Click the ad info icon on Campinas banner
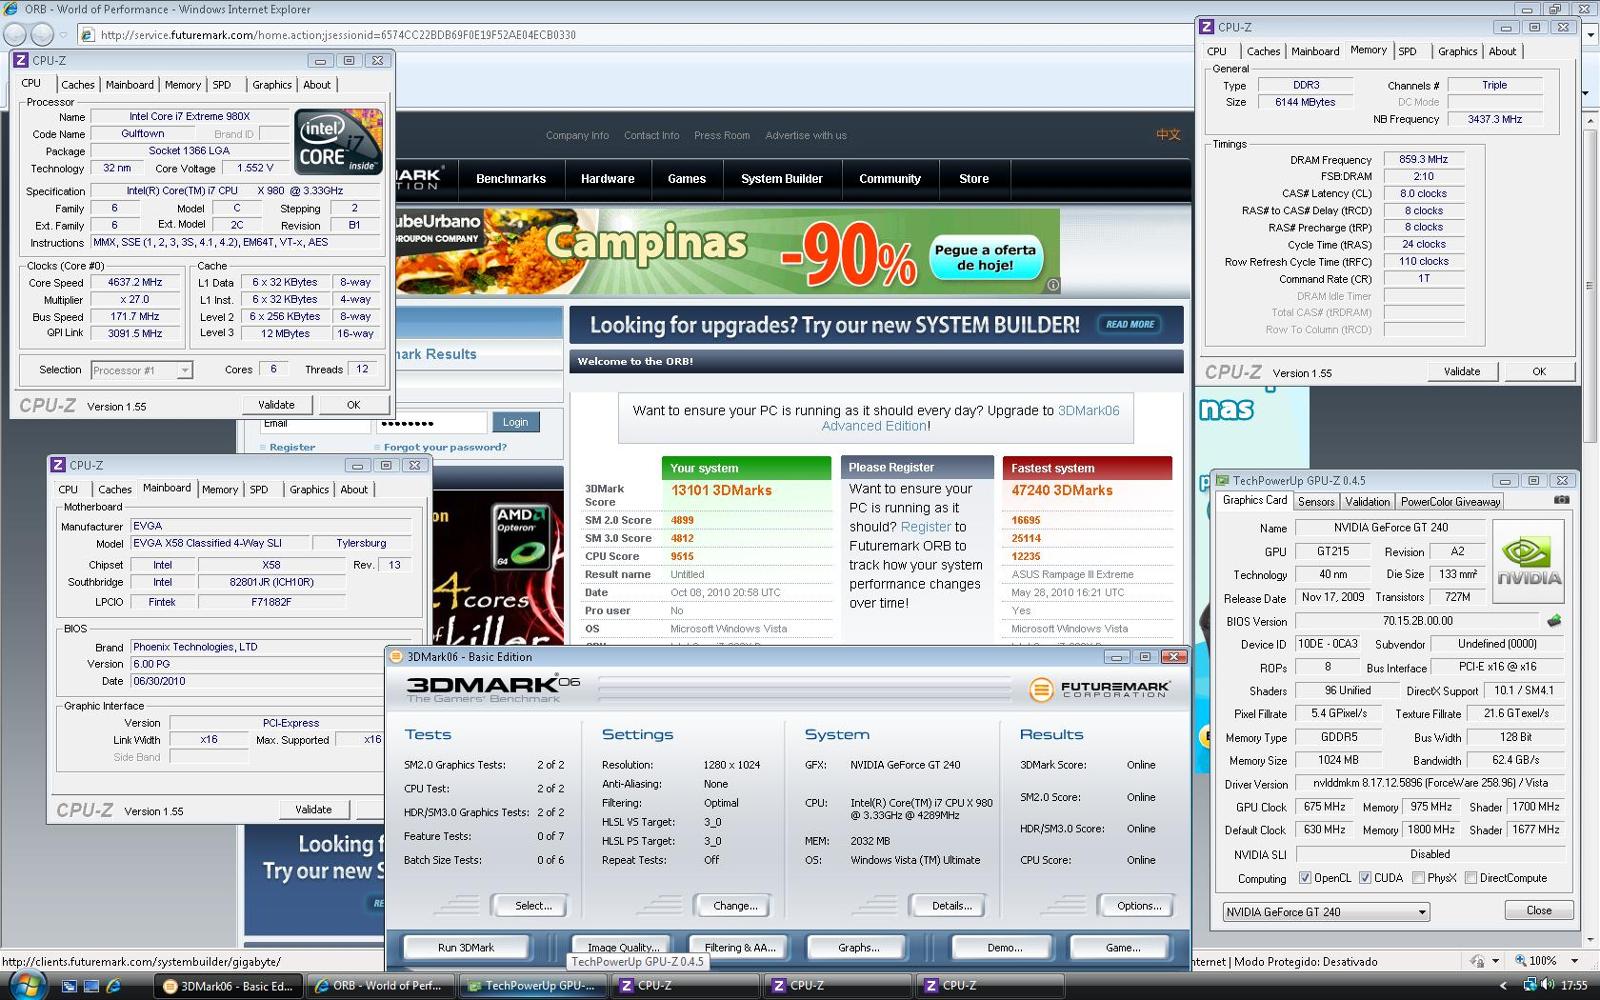 [x=1052, y=285]
